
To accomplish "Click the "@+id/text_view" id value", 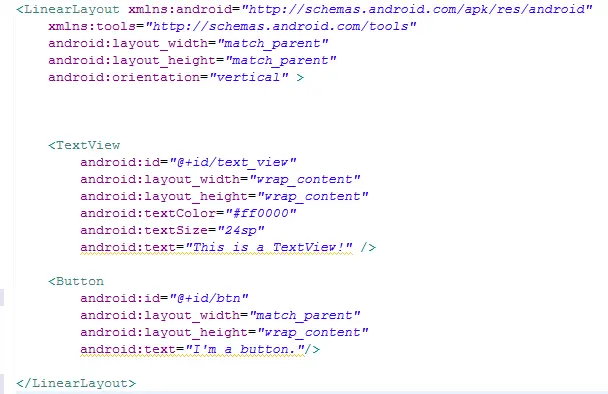I will 233,162.
